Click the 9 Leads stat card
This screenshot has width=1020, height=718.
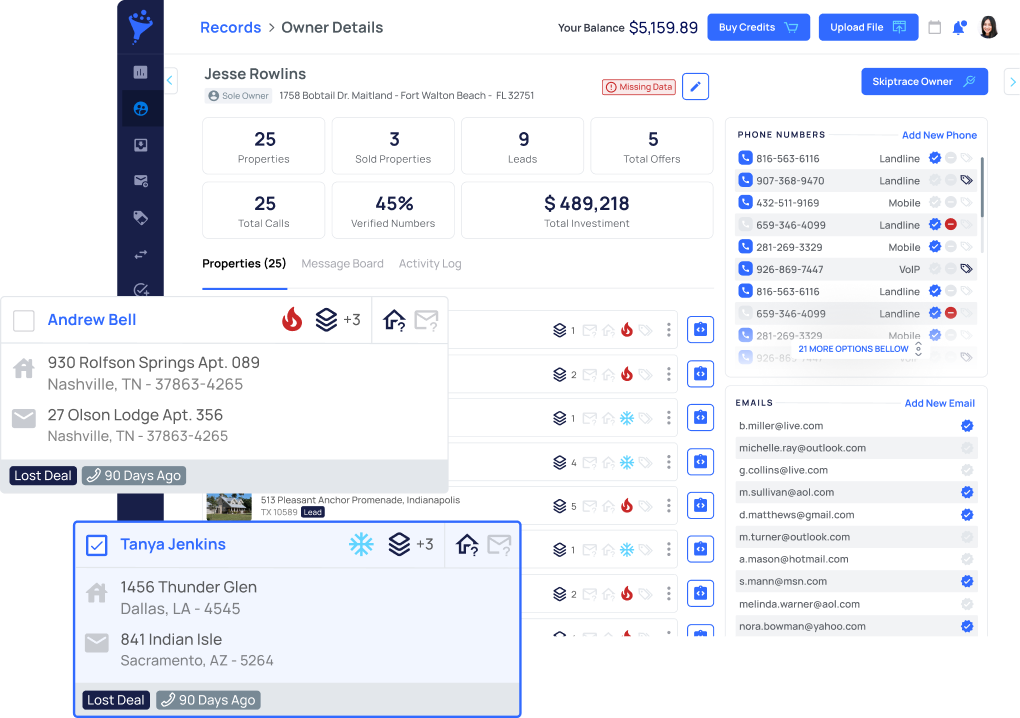(522, 146)
